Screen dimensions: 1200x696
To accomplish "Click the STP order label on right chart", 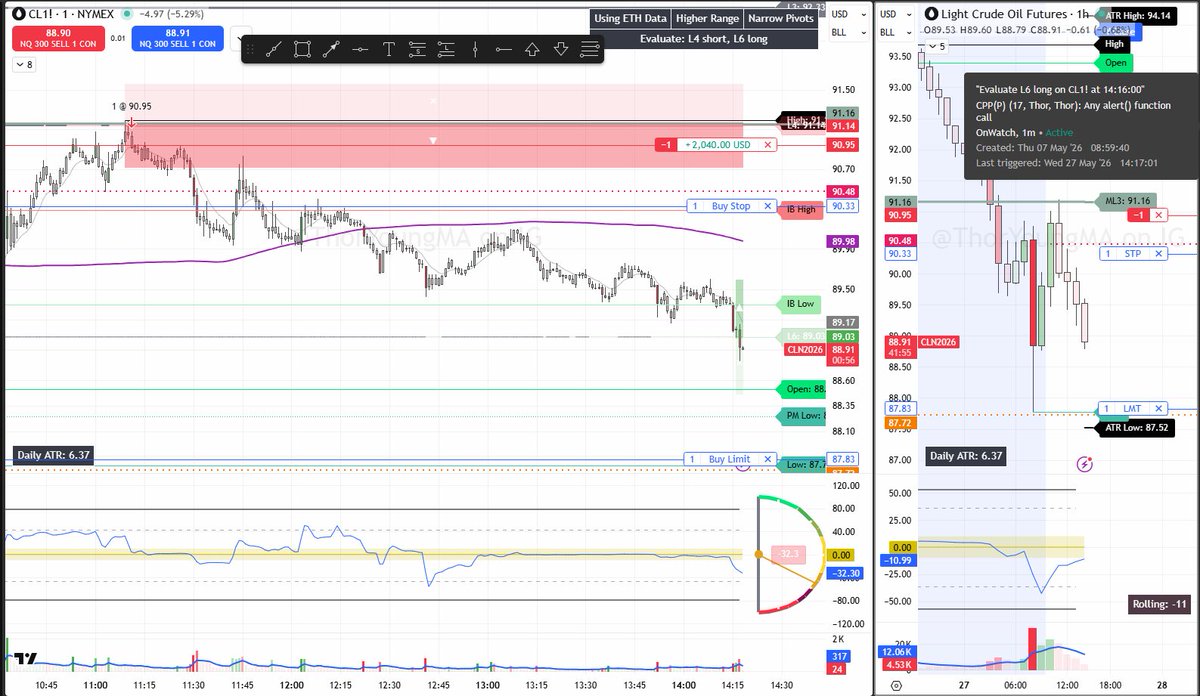I will (1133, 254).
